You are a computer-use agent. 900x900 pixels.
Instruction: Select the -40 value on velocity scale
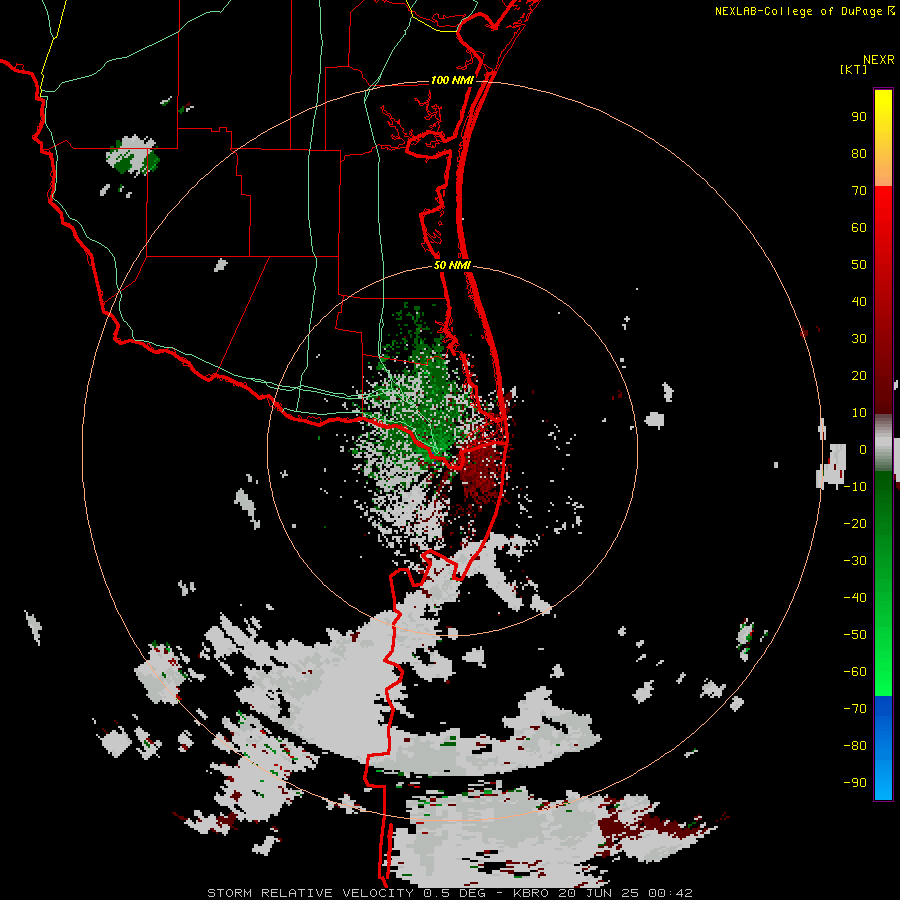click(855, 598)
